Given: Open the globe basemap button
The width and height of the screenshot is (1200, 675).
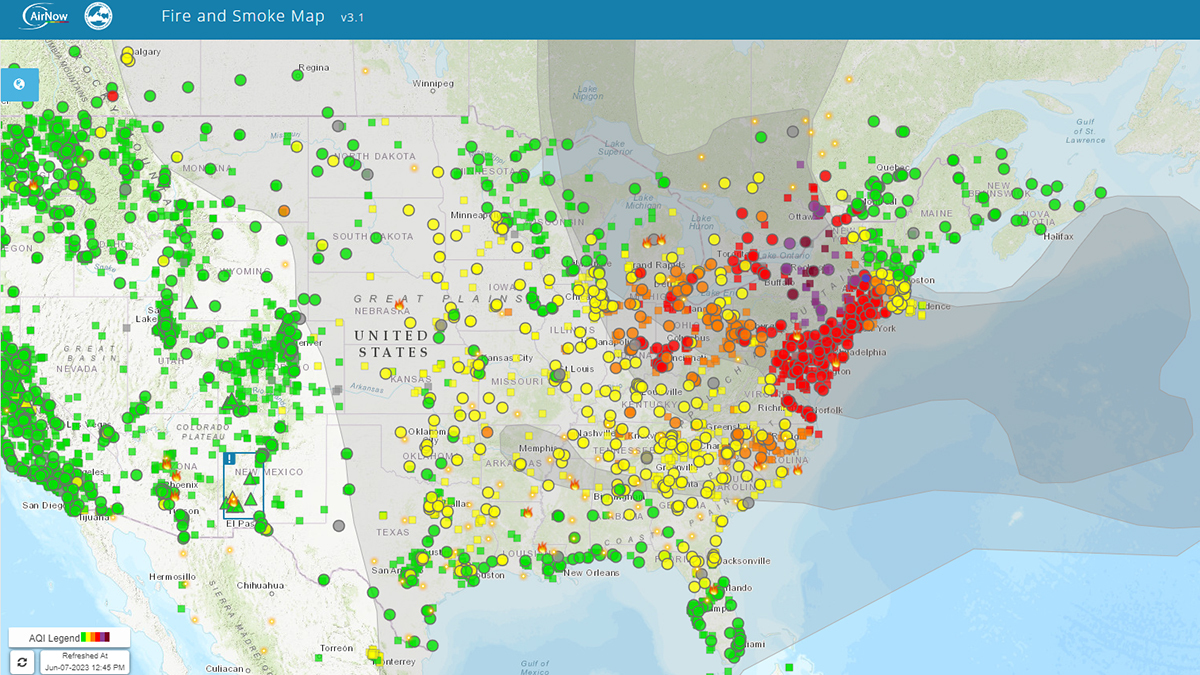Looking at the screenshot, I should click(20, 84).
